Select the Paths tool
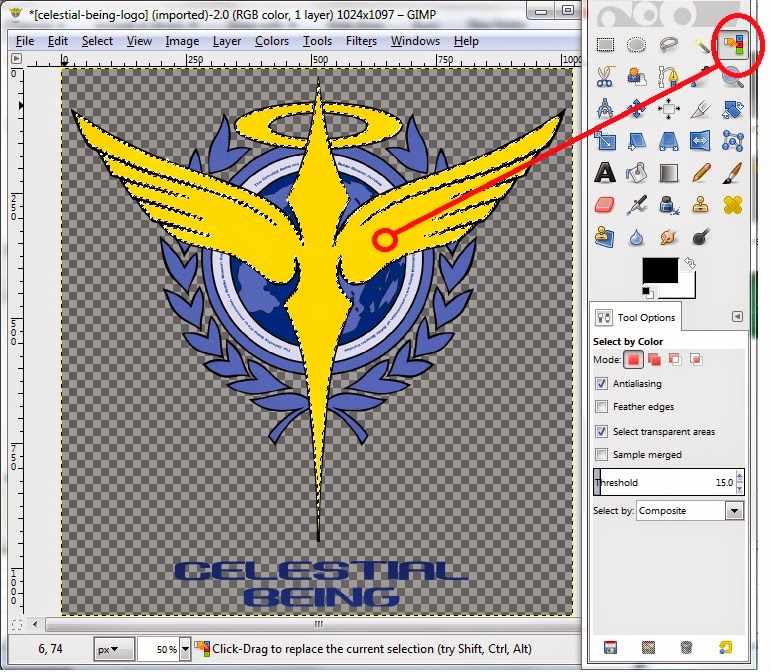This screenshot has height=672, width=771. (x=668, y=77)
